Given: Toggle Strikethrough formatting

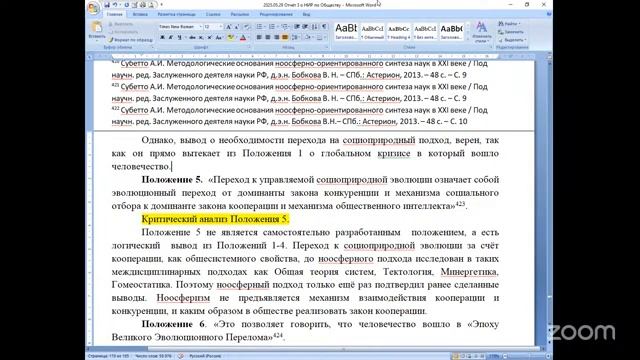Looking at the screenshot, I should [192, 38].
